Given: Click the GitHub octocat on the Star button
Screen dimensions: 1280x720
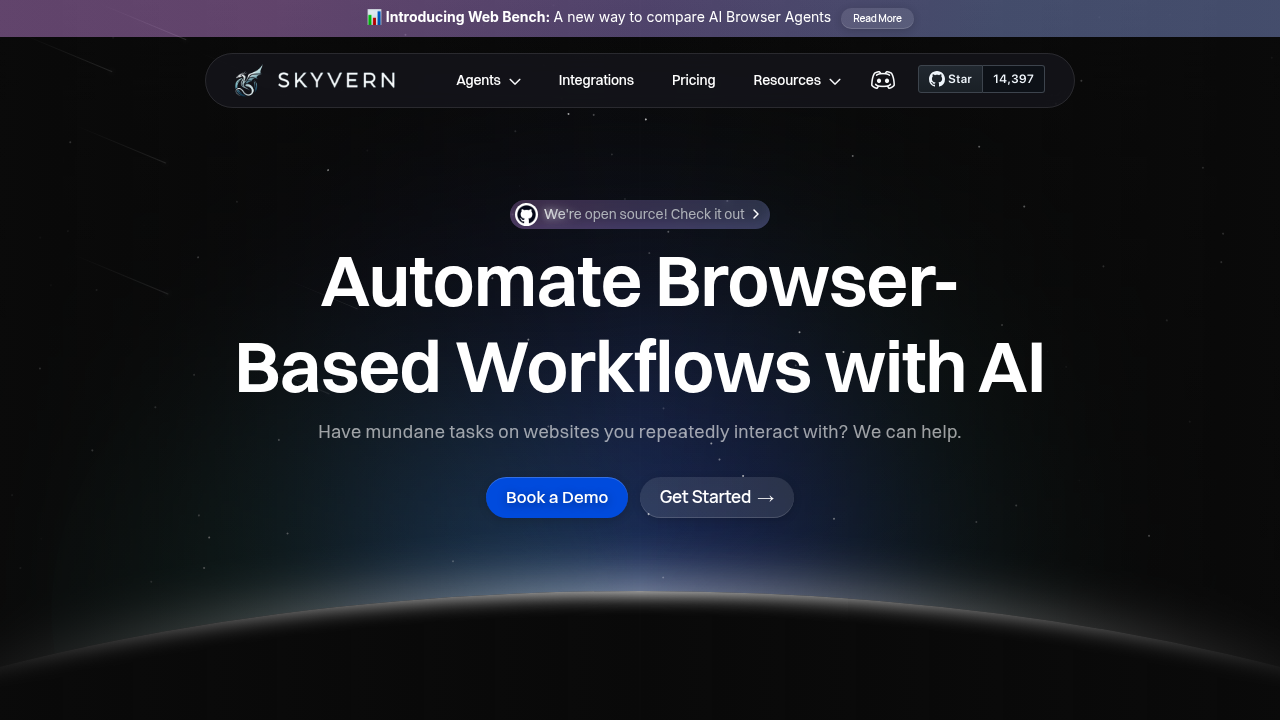Looking at the screenshot, I should point(936,79).
